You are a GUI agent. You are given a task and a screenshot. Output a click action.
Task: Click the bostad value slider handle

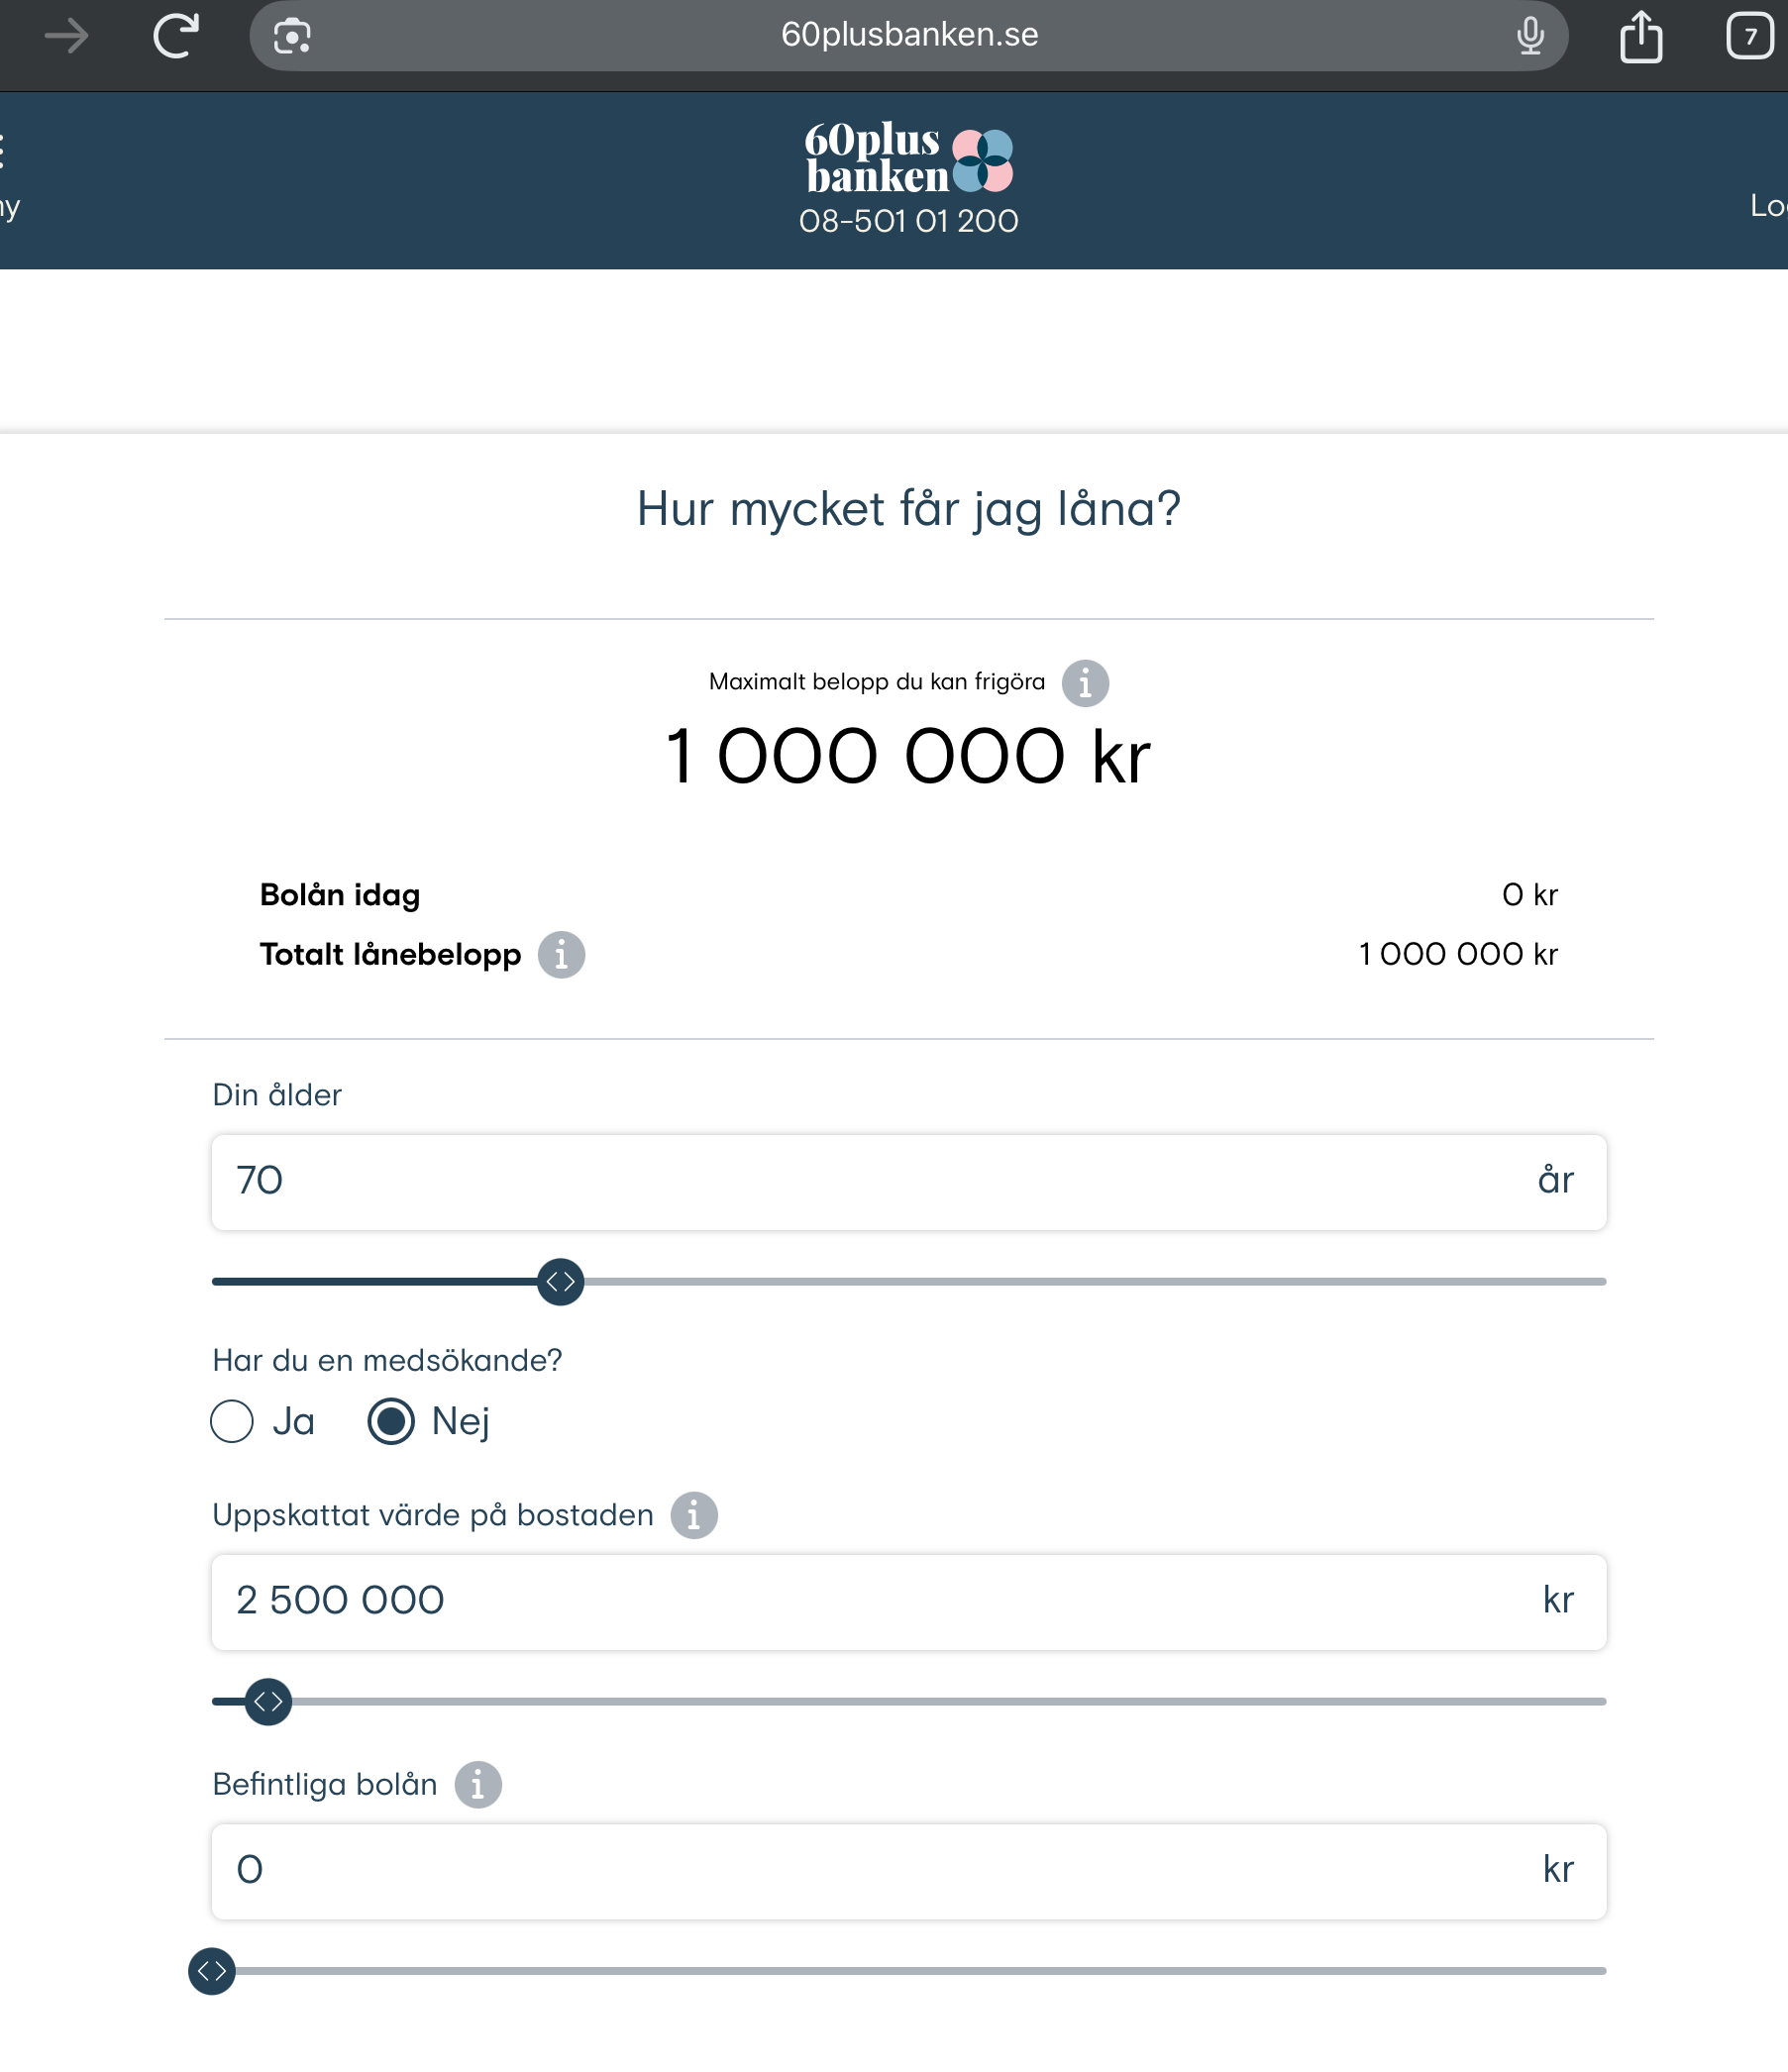pyautogui.click(x=268, y=1702)
